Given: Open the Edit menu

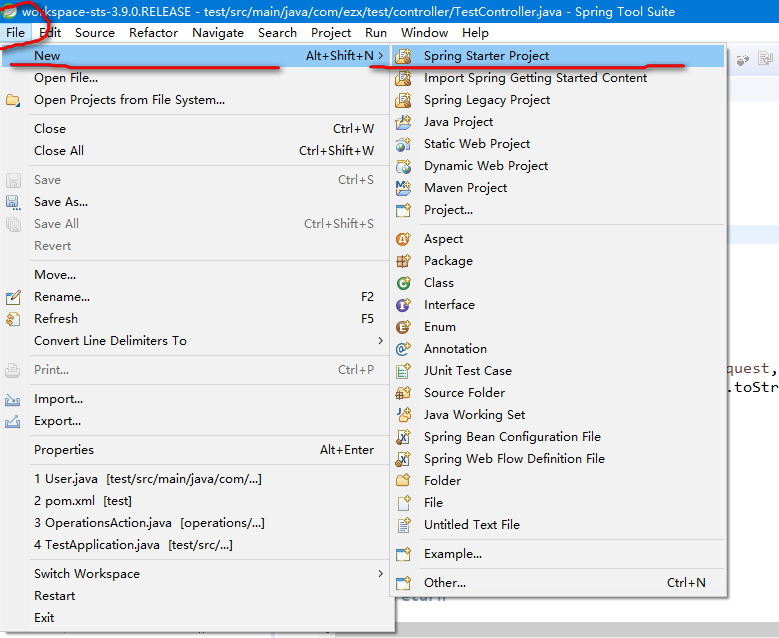Looking at the screenshot, I should [x=50, y=33].
